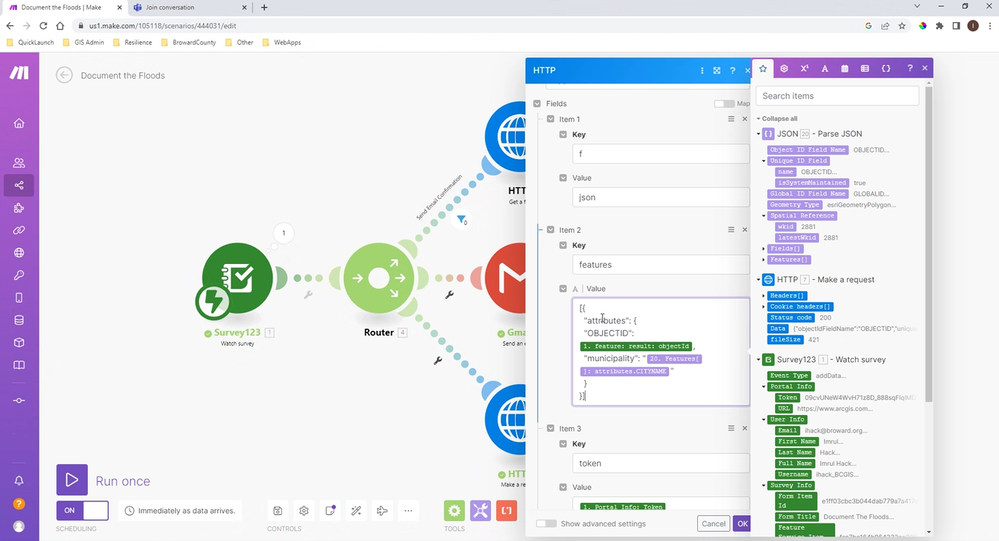Click the Save scenario disk icon
This screenshot has height=541, width=999.
coord(278,510)
